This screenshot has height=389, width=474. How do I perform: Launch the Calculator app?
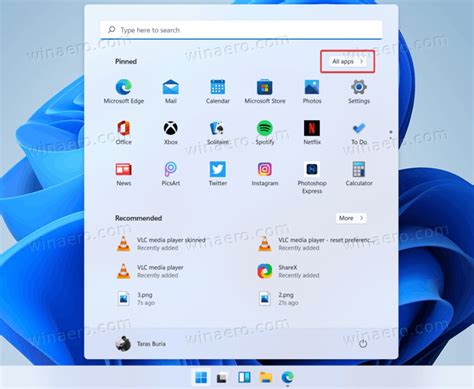[x=359, y=173]
